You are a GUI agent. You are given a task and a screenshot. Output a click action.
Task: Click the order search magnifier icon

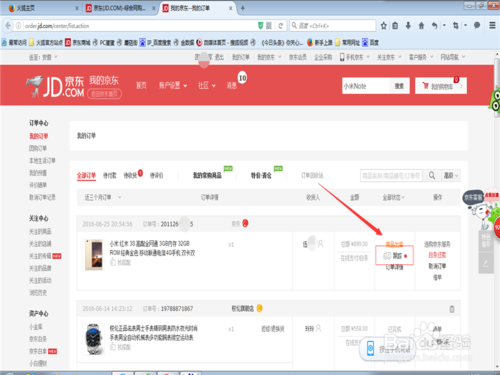click(x=432, y=175)
